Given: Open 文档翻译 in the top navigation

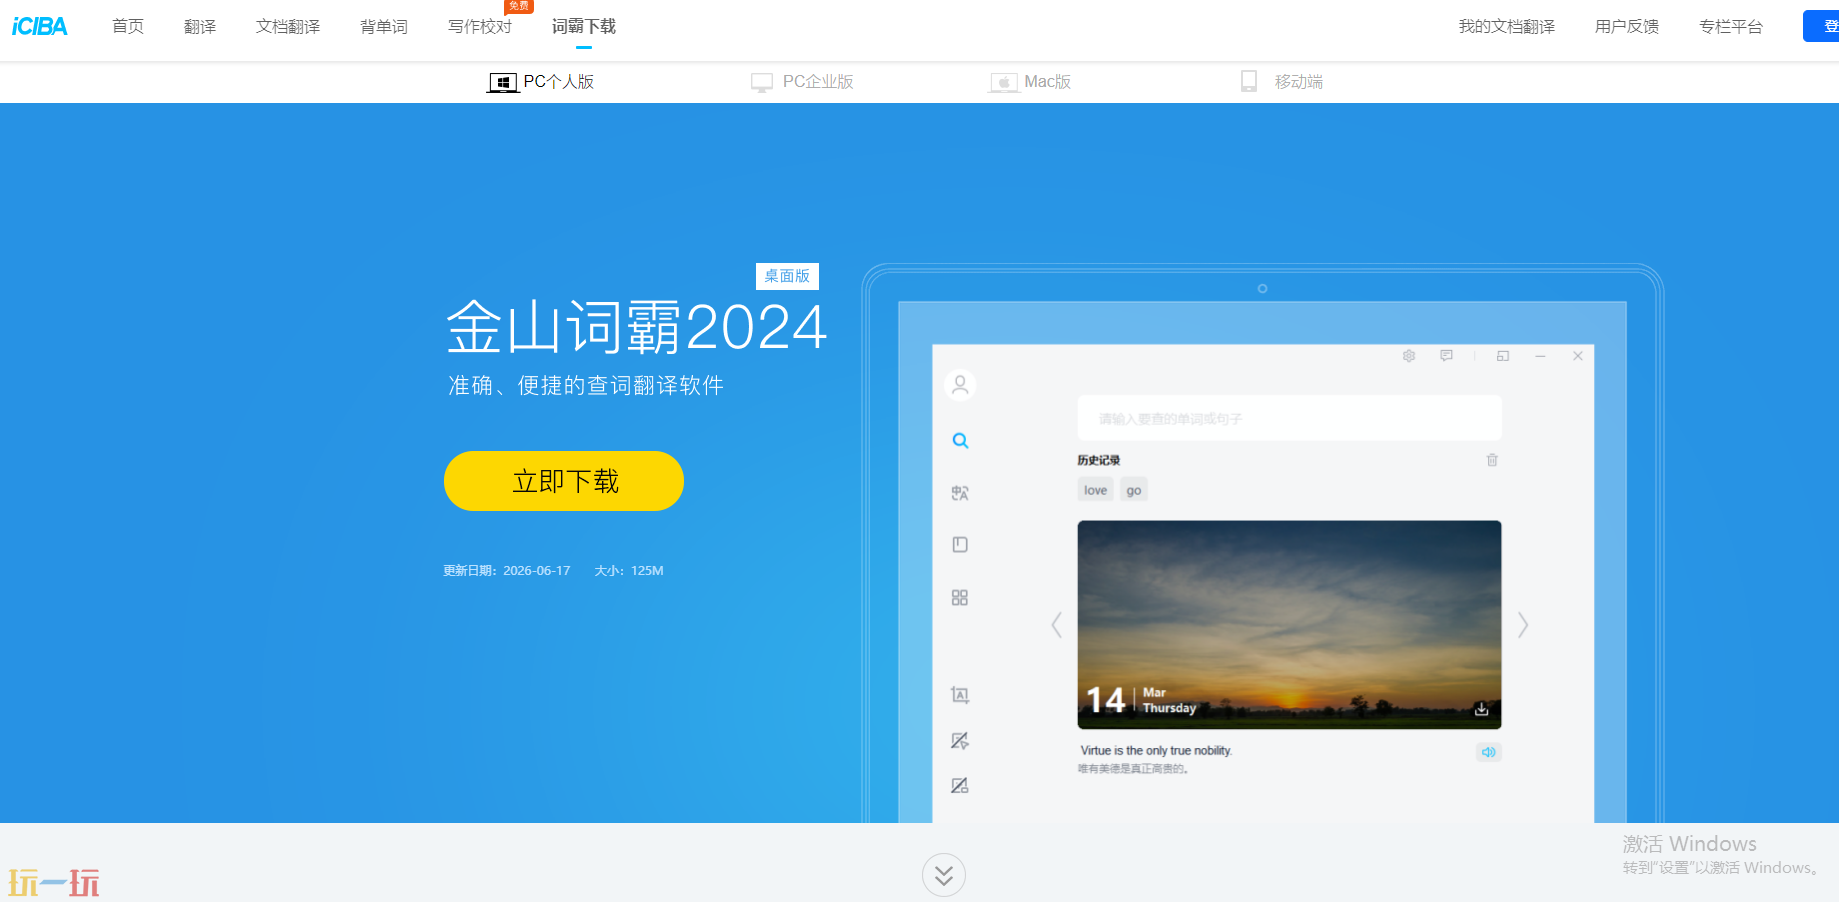Looking at the screenshot, I should [288, 27].
